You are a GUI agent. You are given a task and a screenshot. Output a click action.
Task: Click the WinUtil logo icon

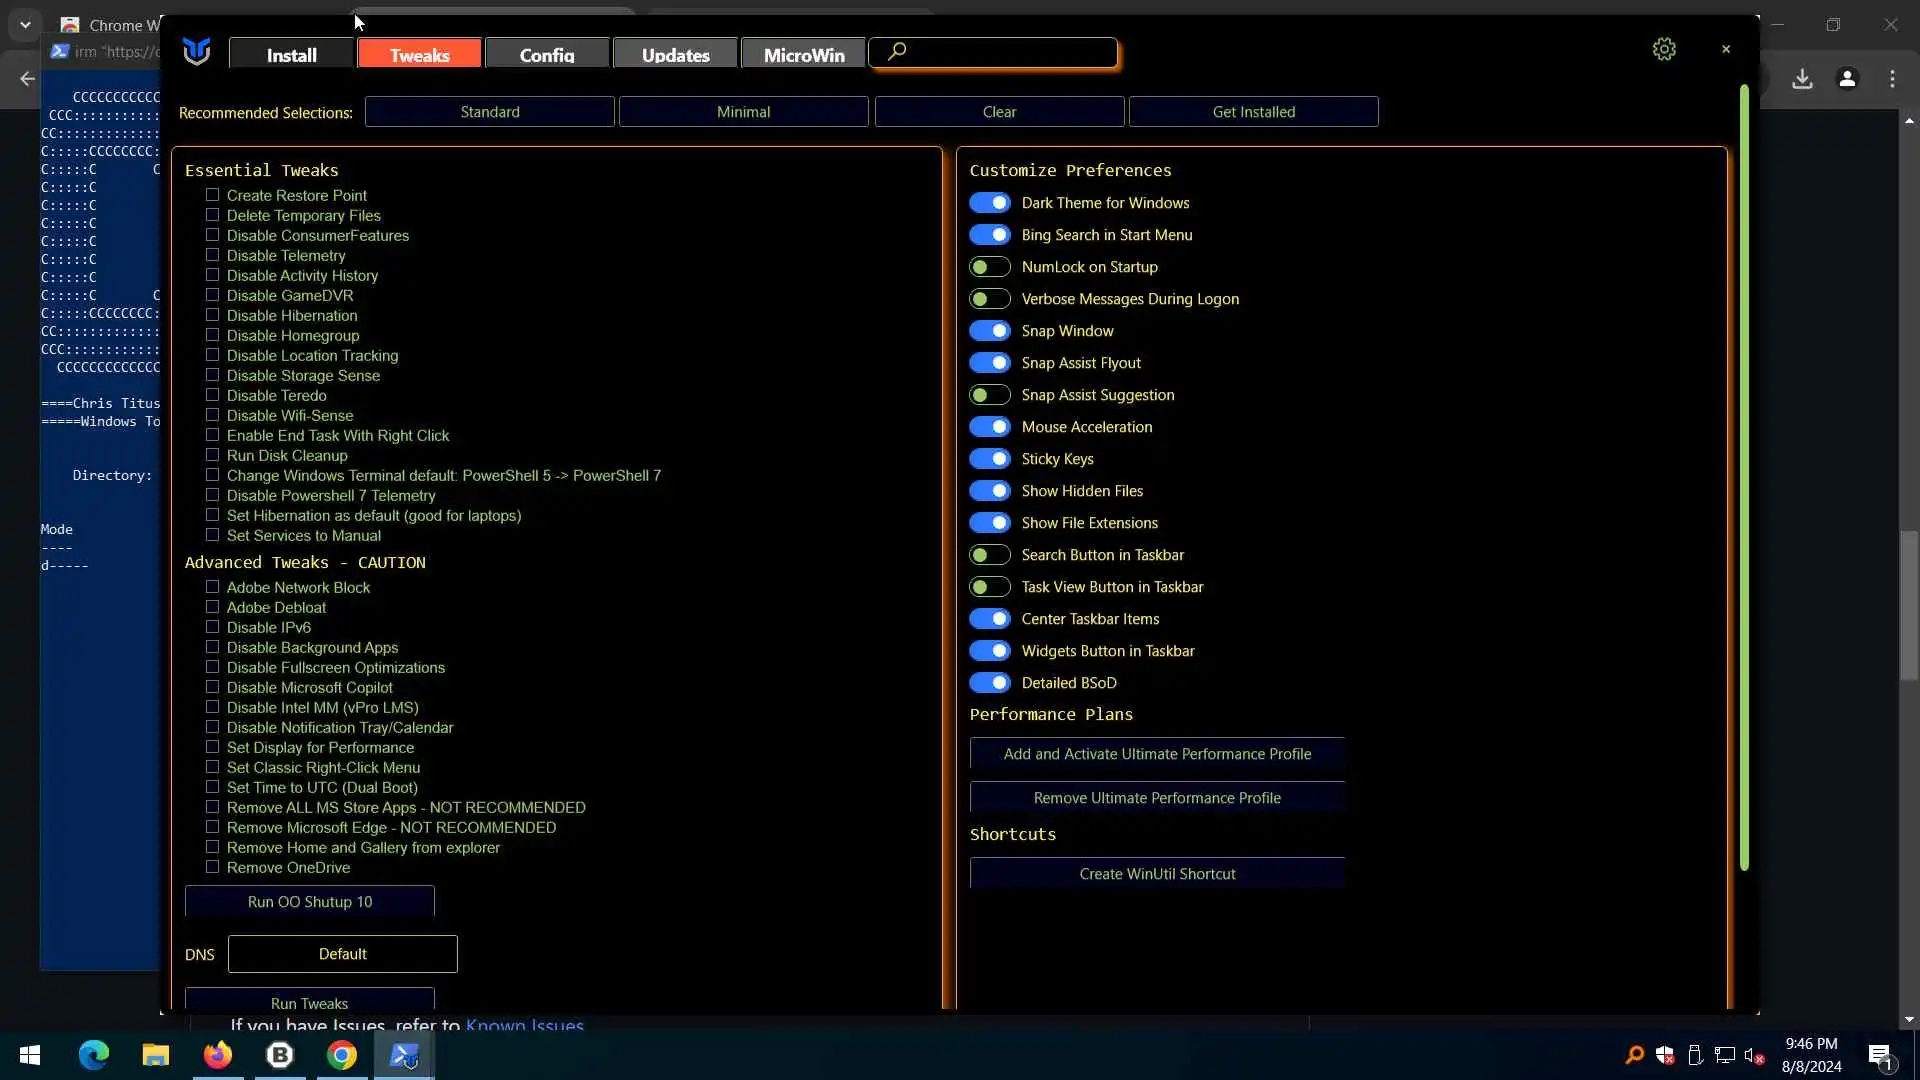tap(197, 51)
